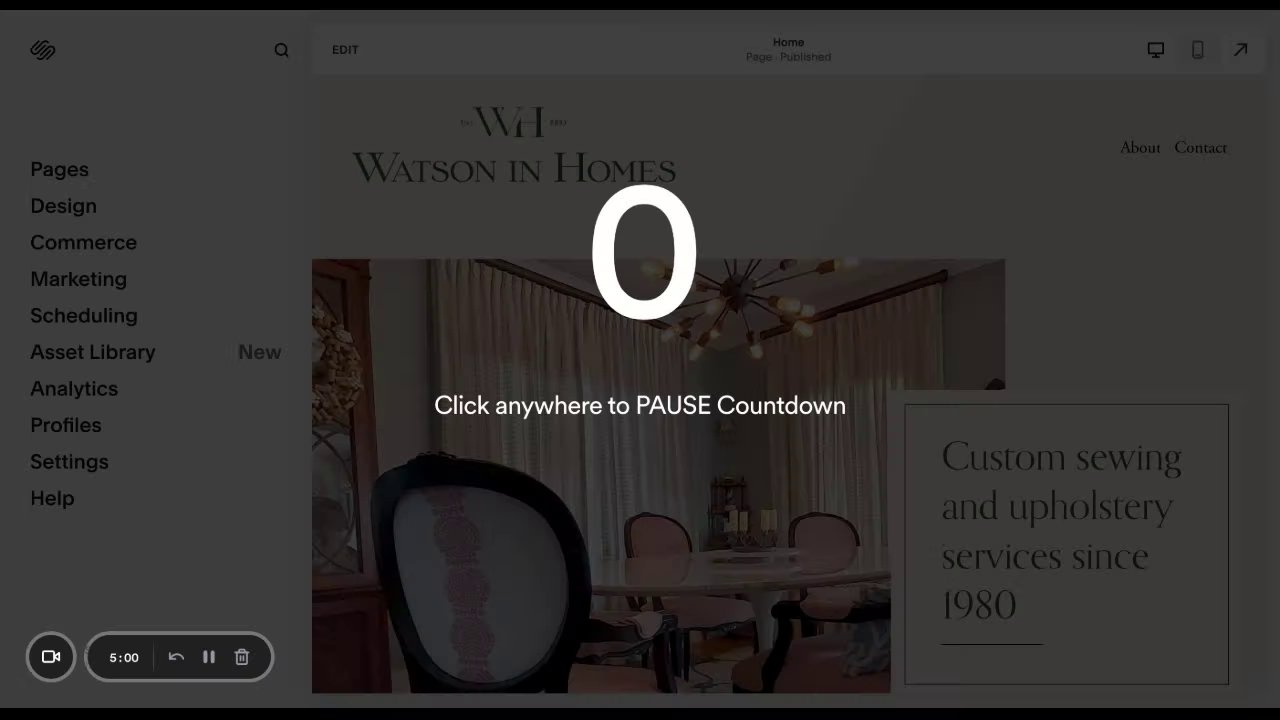Open the search magnifier icon

[282, 50]
